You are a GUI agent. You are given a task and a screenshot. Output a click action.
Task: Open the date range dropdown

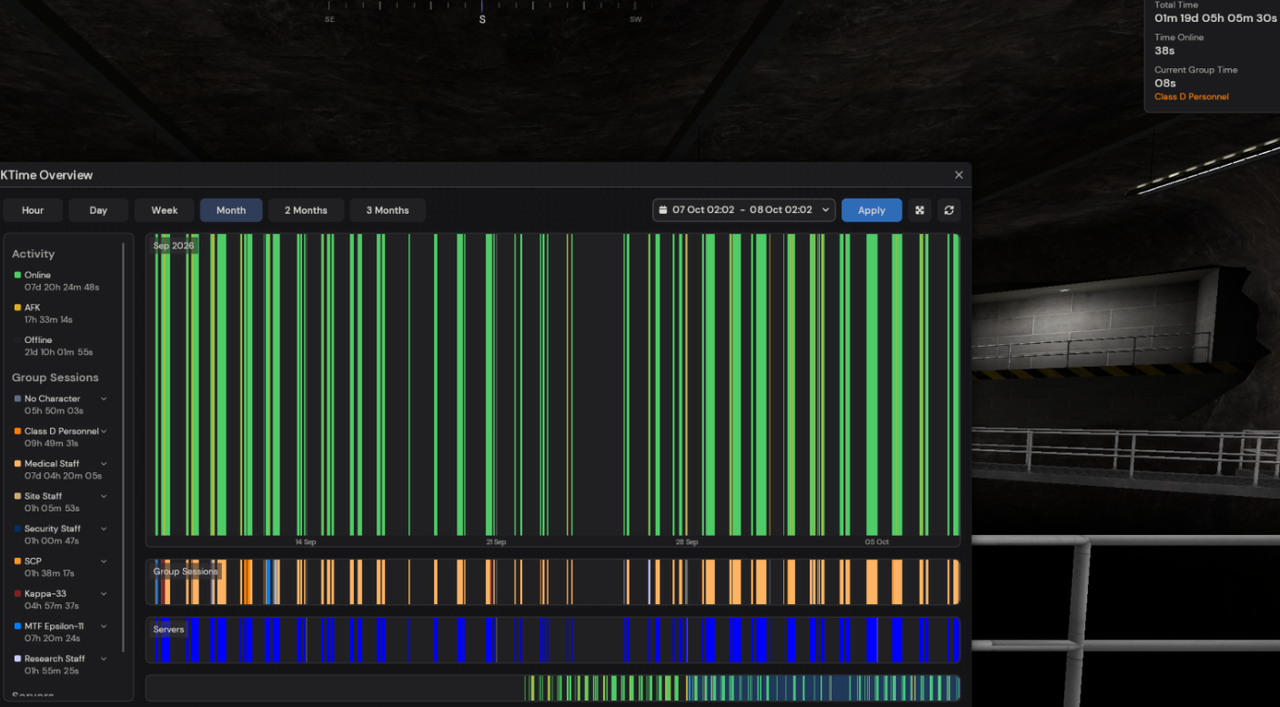[744, 210]
